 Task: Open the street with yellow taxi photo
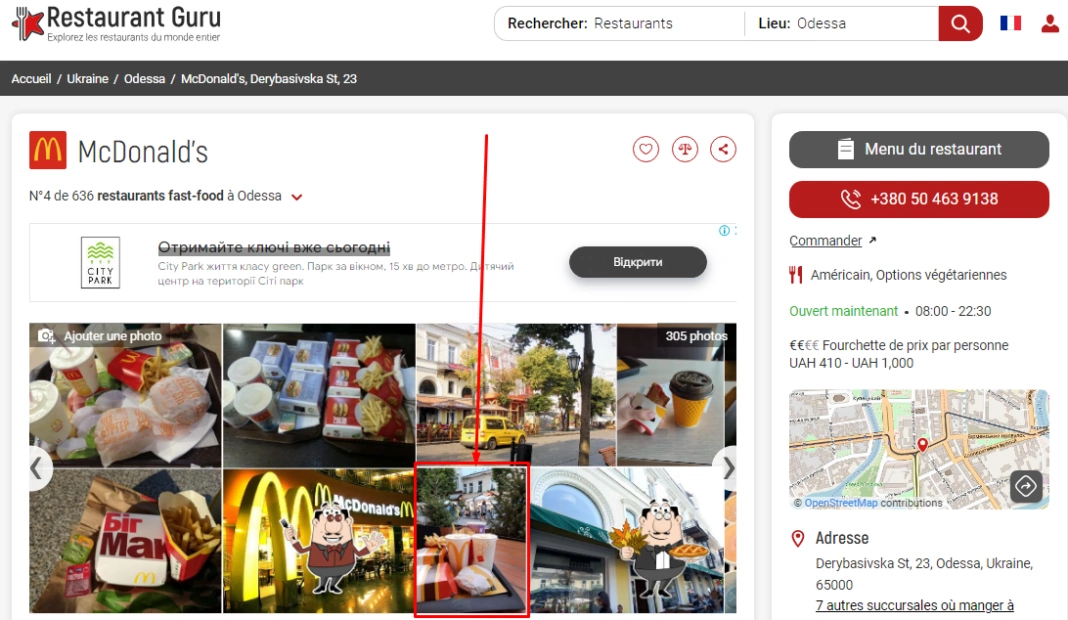(516, 395)
